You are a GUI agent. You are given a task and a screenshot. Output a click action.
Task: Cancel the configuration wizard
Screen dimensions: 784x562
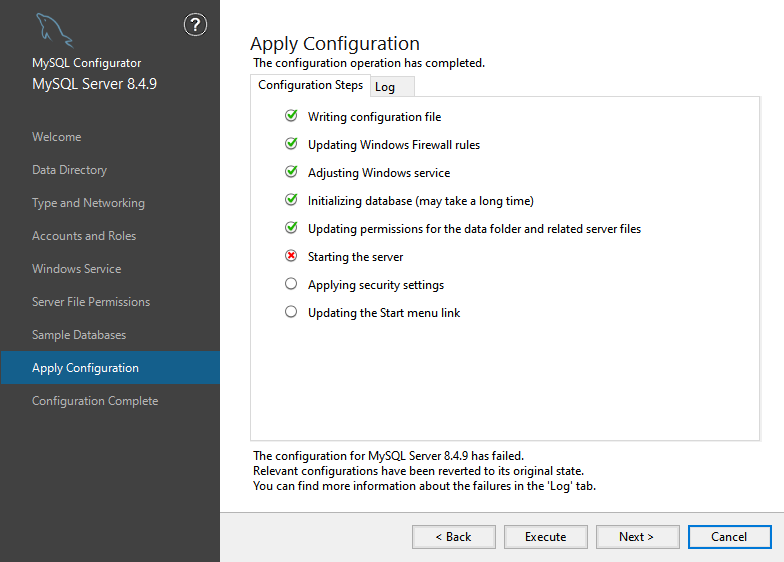click(729, 537)
